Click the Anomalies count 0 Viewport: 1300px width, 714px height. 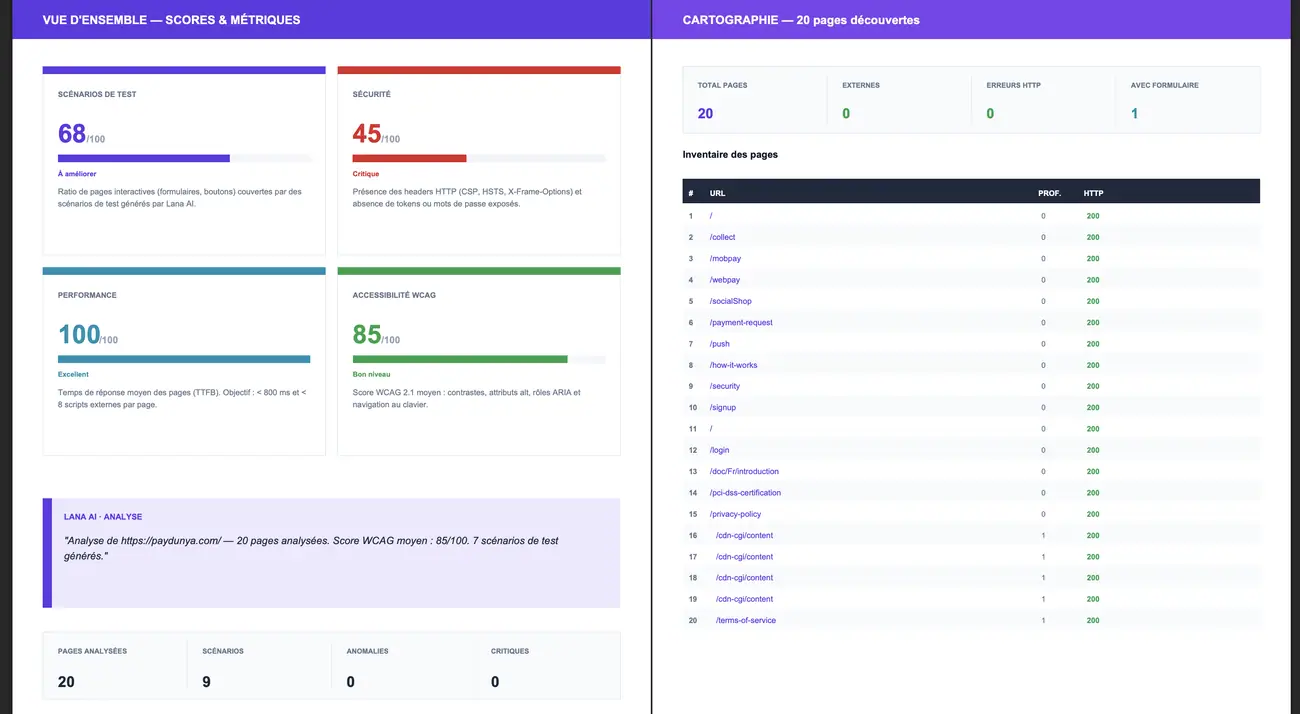pos(351,682)
